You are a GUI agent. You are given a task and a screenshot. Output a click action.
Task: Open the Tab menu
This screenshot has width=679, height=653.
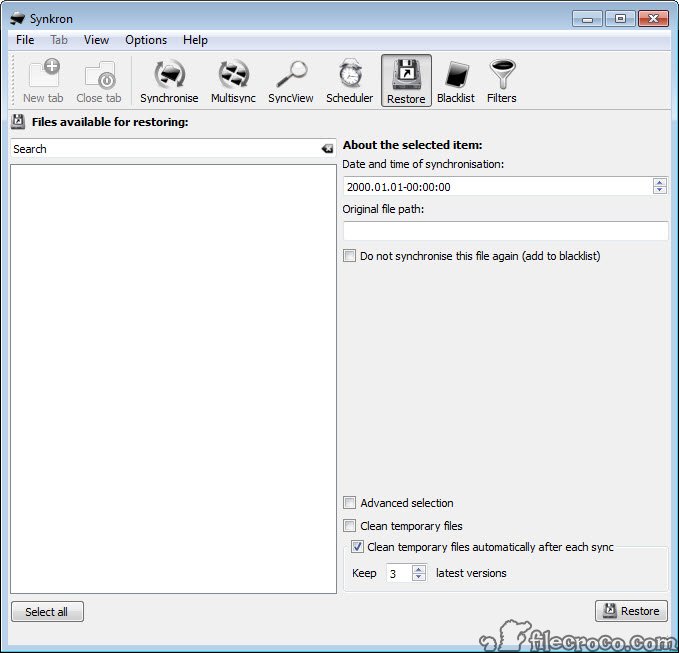[x=59, y=40]
